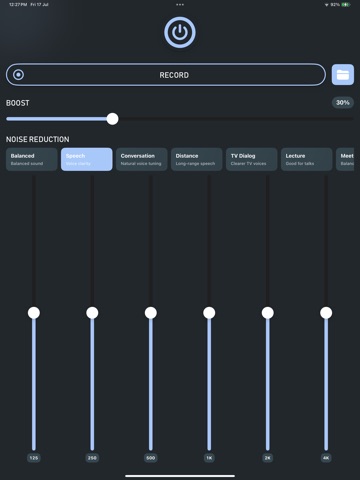
Task: Click the 500 Hz equalizer slider knob
Action: 151,313
